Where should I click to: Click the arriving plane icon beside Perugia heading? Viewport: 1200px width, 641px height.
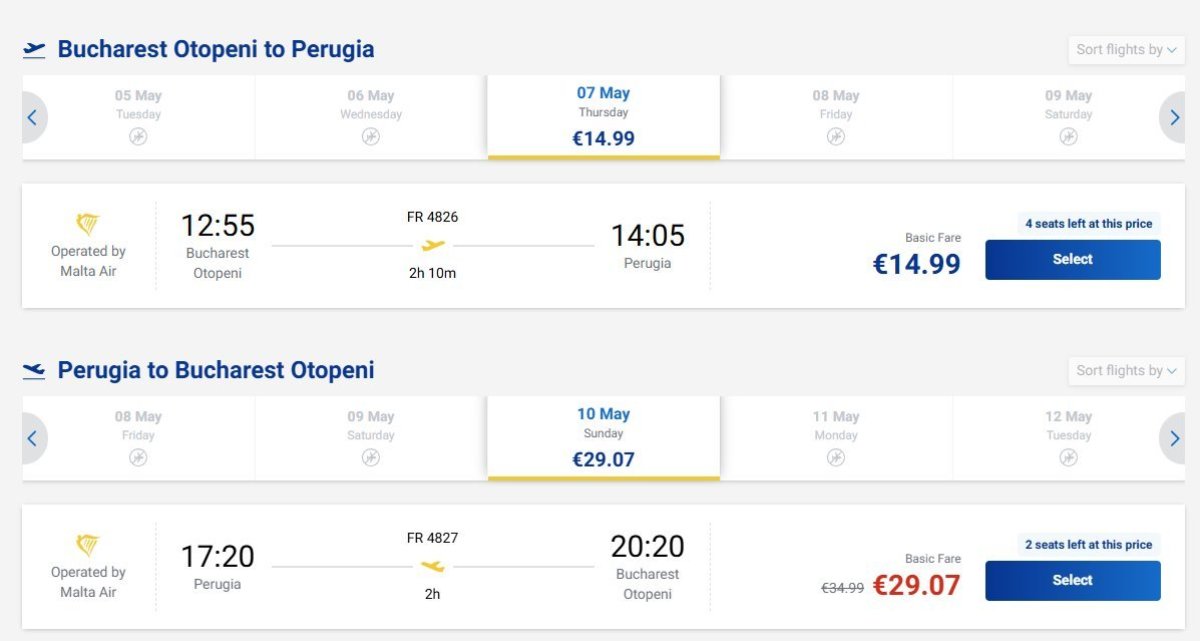(x=34, y=371)
